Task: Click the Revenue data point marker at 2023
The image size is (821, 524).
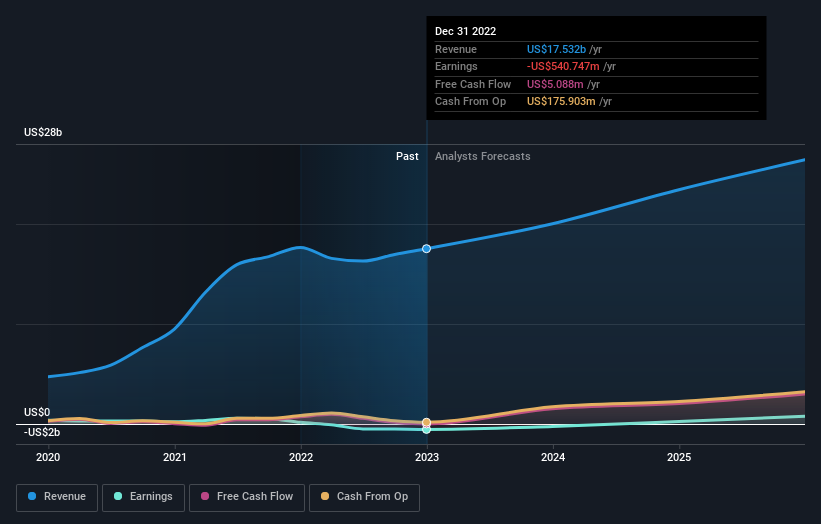Action: (427, 249)
